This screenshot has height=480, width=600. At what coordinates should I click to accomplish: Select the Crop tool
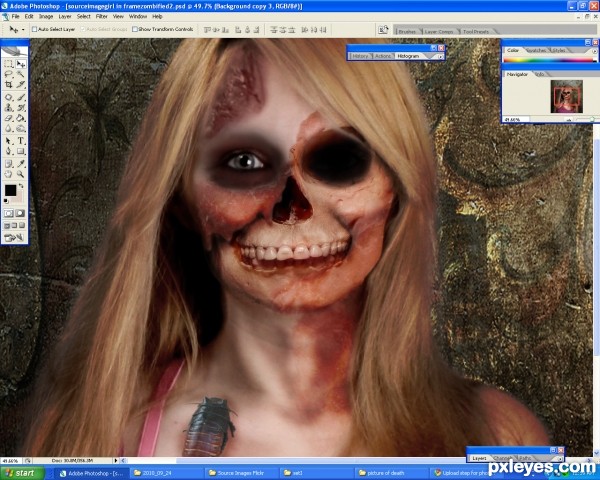8,85
